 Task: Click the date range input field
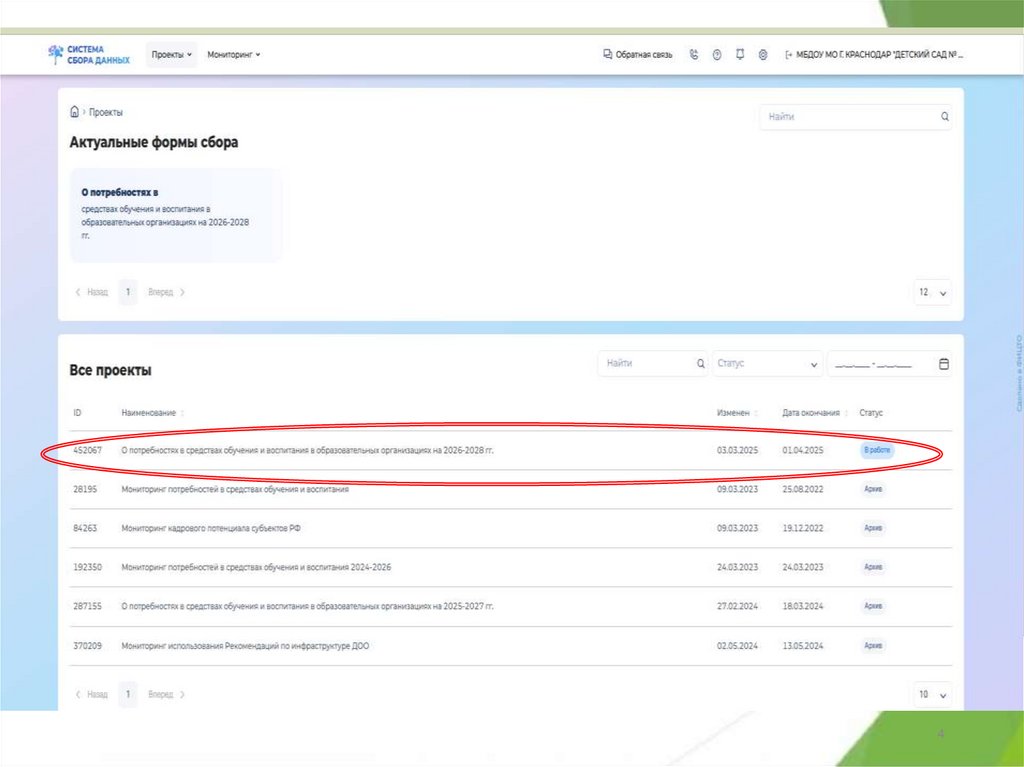click(x=889, y=364)
